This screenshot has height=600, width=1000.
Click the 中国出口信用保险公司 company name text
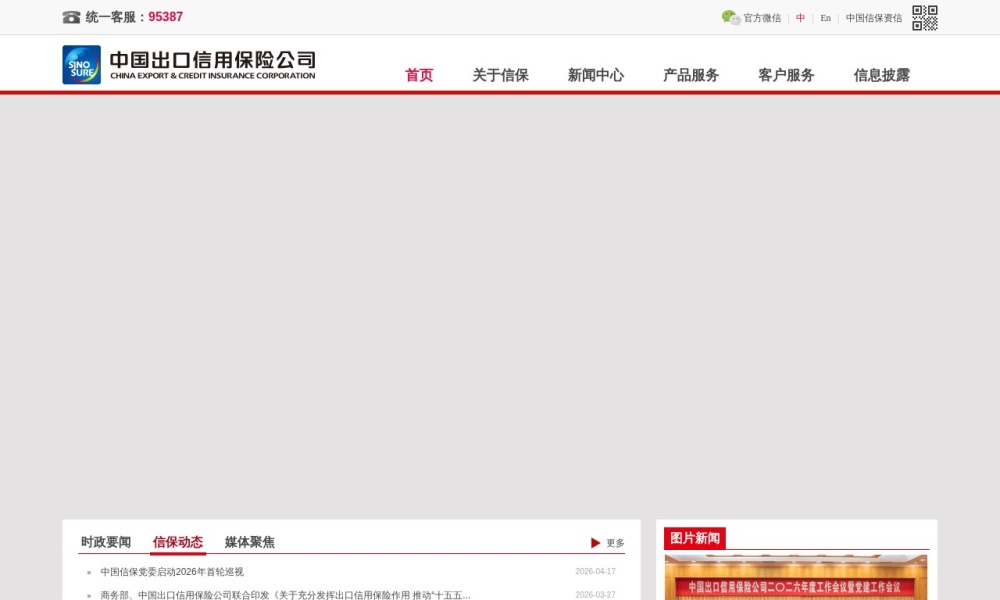213,59
